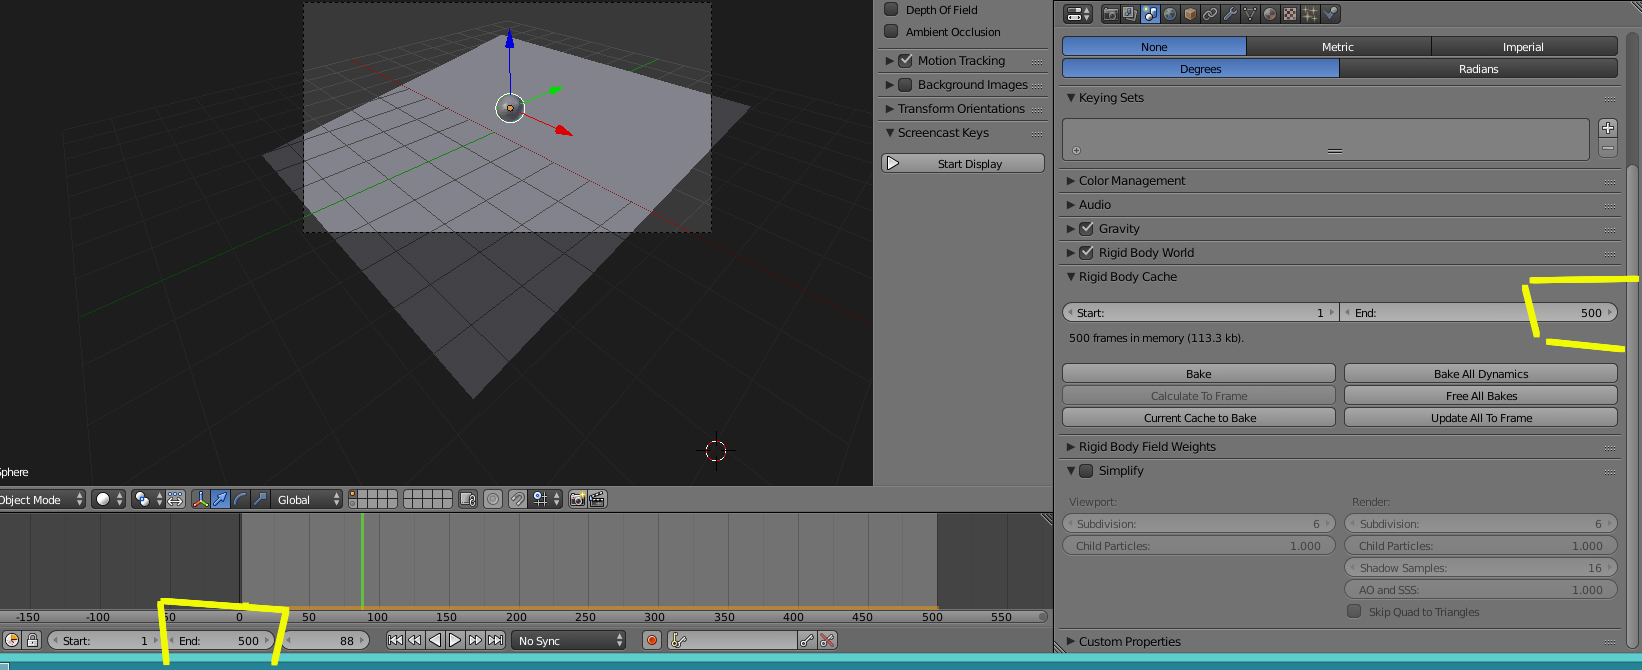Viewport: 1642px width, 670px height.
Task: Click the current frame field showing 88
Action: pyautogui.click(x=327, y=640)
